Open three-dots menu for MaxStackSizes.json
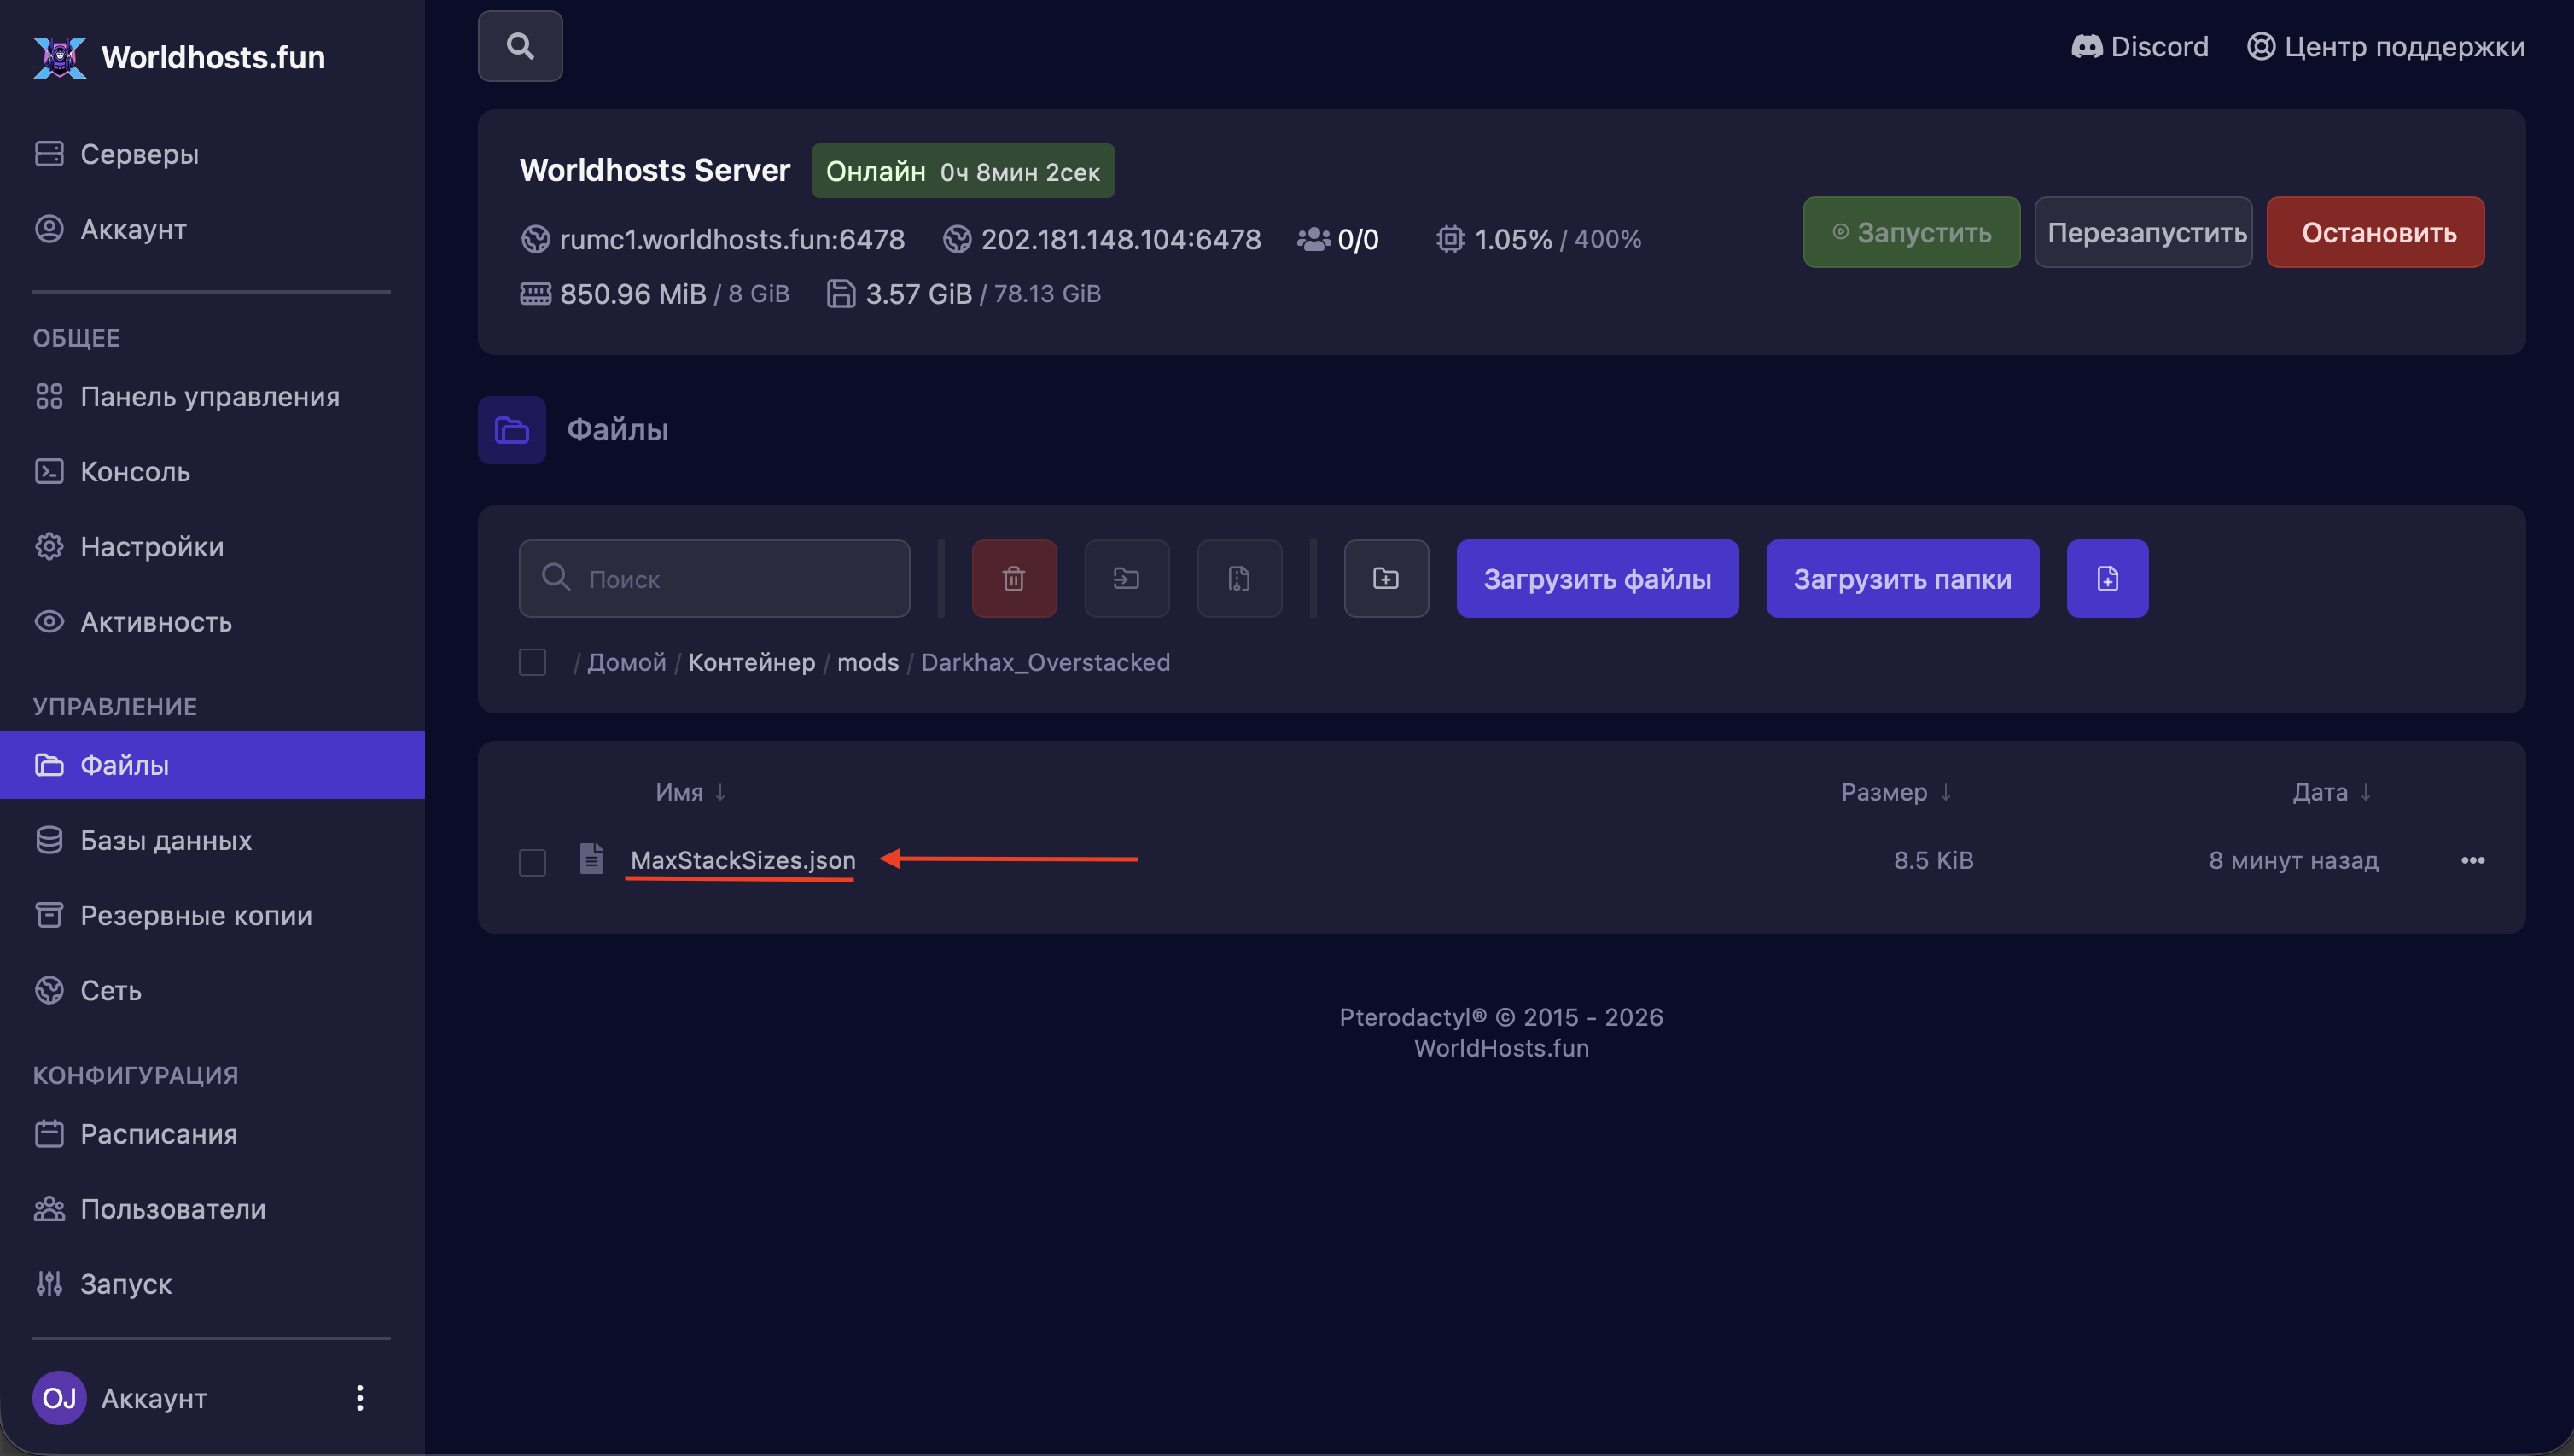 tap(2472, 860)
